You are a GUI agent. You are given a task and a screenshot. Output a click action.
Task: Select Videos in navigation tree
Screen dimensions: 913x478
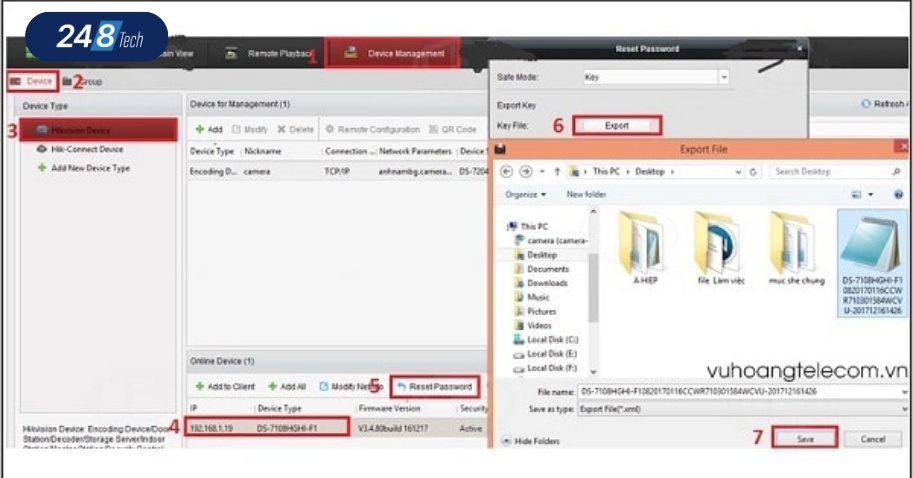(533, 325)
